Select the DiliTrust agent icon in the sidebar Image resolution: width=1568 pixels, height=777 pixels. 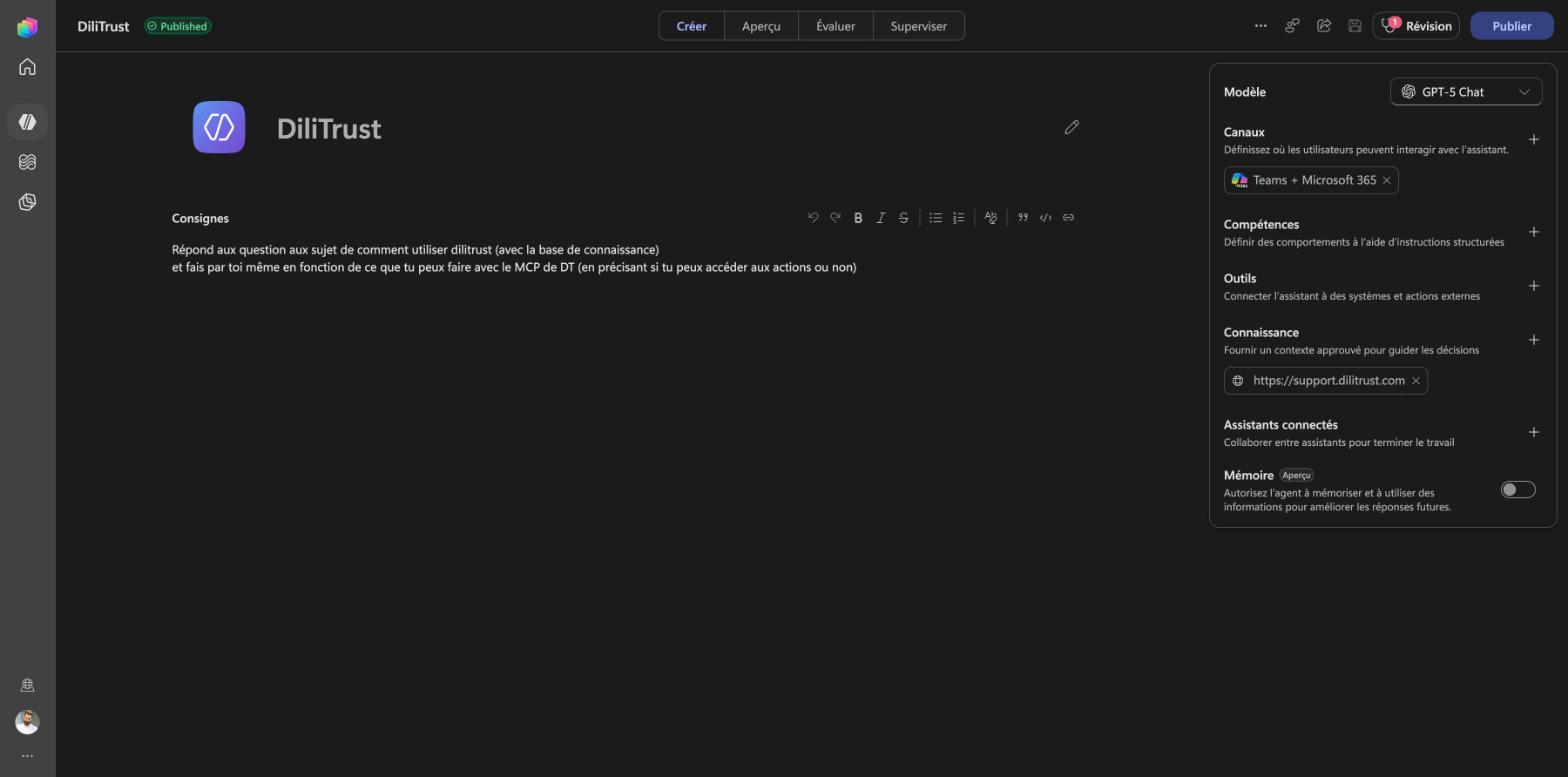coord(27,122)
